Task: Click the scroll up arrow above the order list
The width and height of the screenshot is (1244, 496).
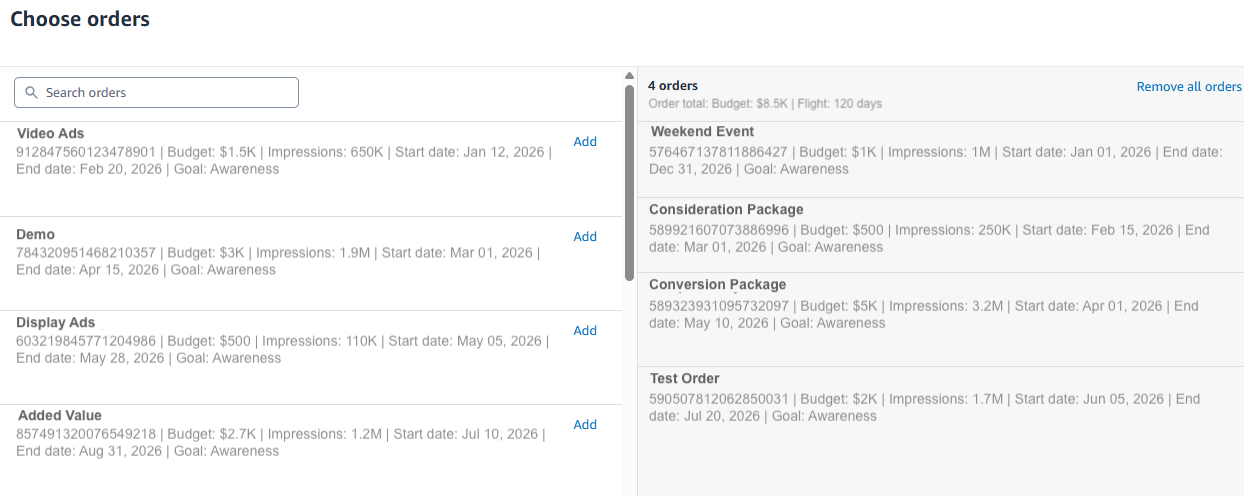Action: pyautogui.click(x=629, y=76)
